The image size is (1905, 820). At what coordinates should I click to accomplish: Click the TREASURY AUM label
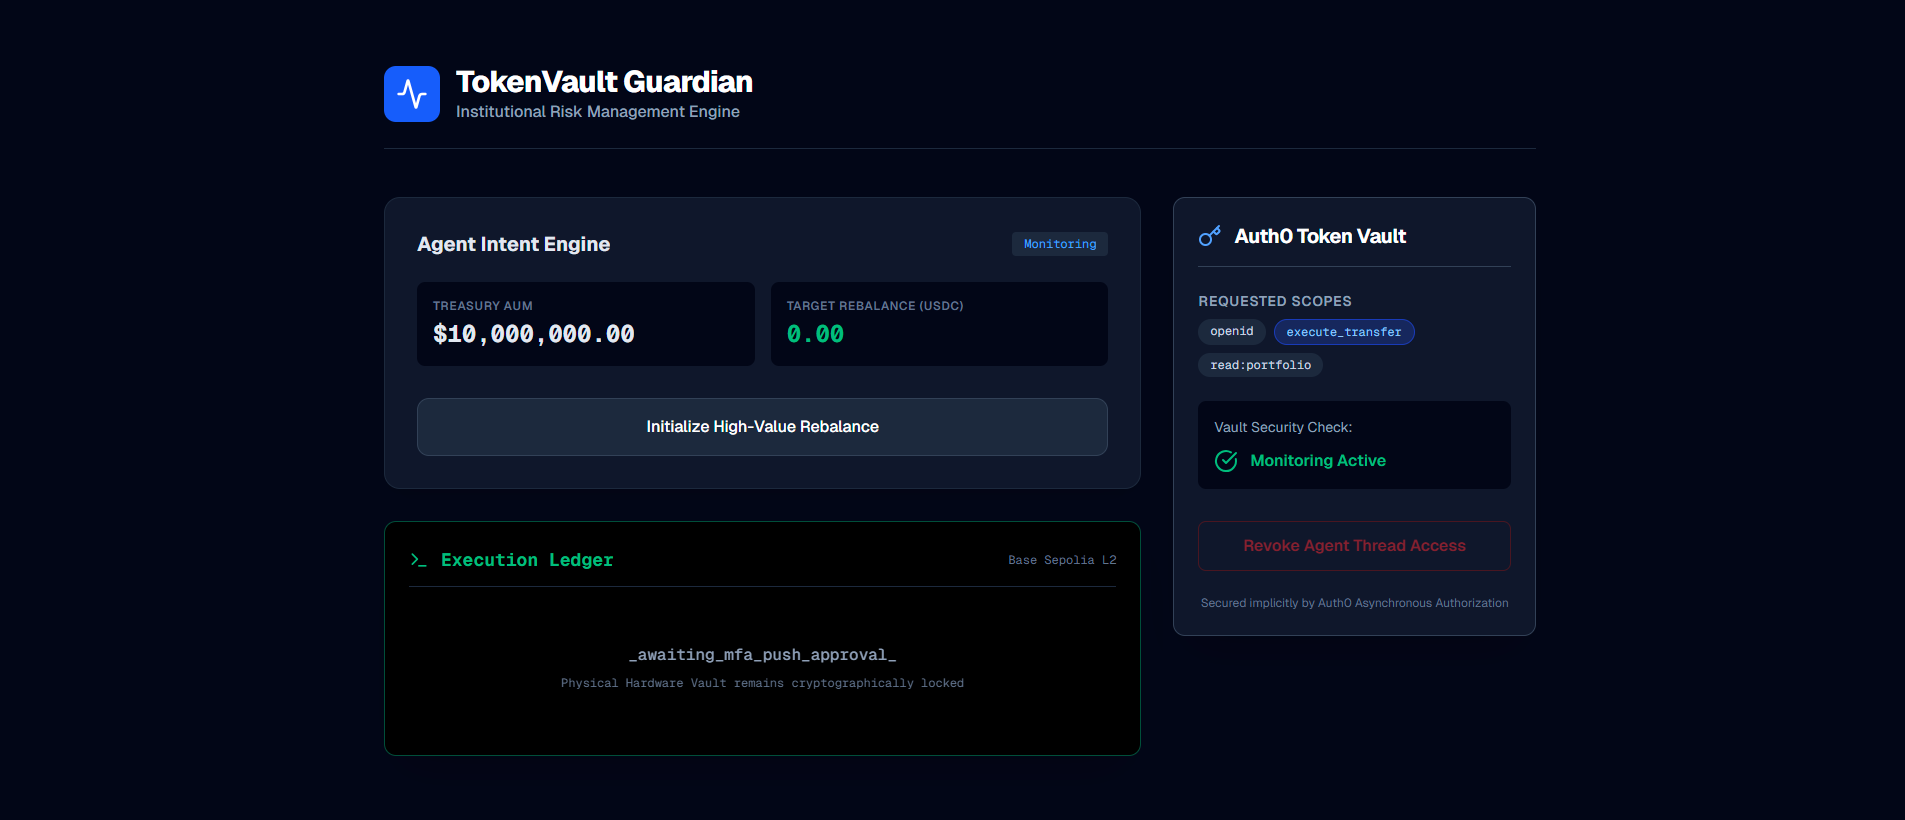483,306
